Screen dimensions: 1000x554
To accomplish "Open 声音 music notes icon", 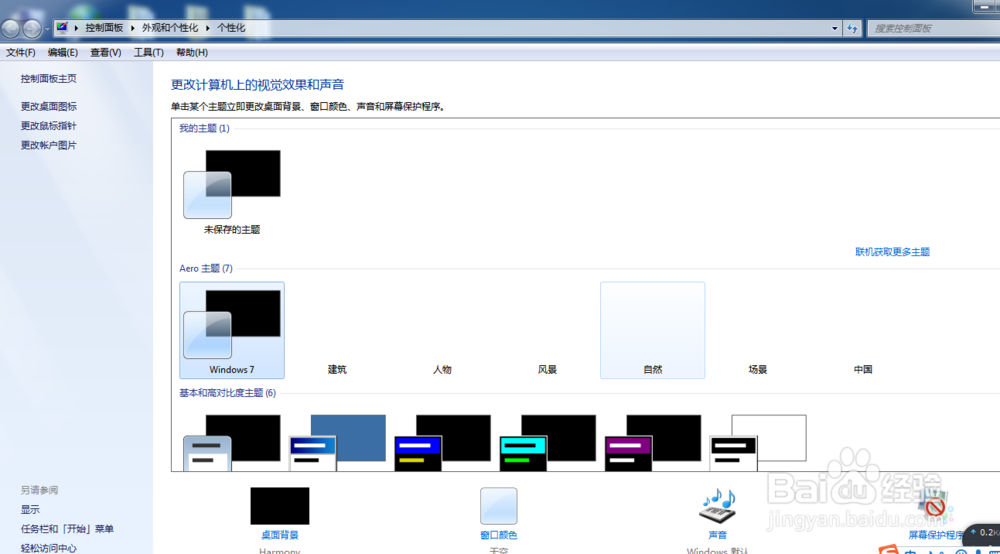I will point(717,506).
